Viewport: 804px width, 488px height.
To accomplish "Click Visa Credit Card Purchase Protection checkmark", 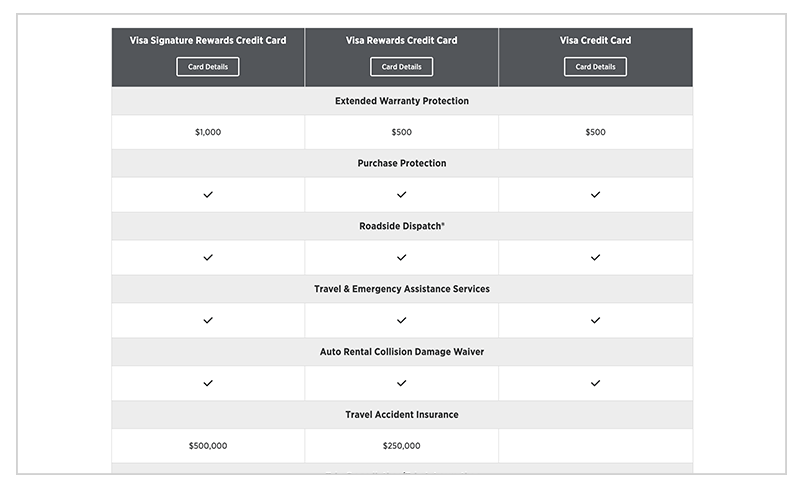I will coord(595,195).
